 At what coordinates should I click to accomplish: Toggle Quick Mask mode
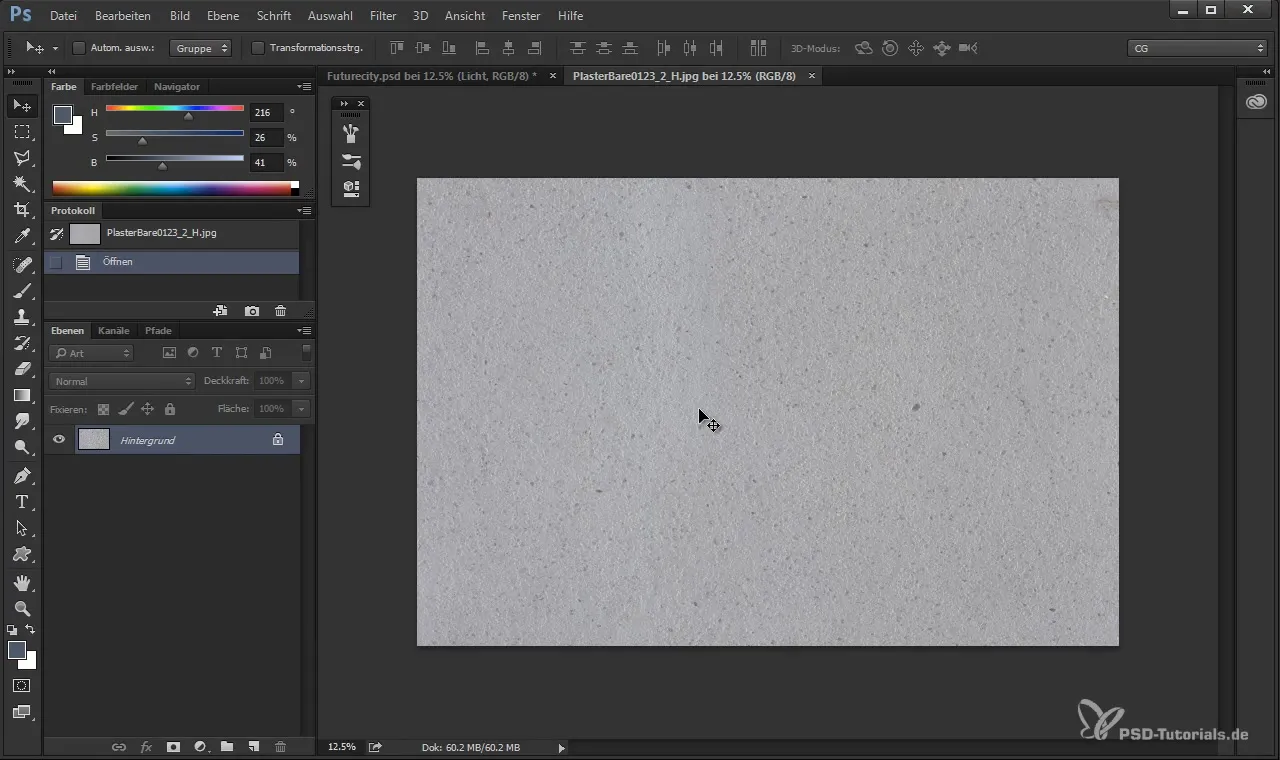click(x=22, y=686)
